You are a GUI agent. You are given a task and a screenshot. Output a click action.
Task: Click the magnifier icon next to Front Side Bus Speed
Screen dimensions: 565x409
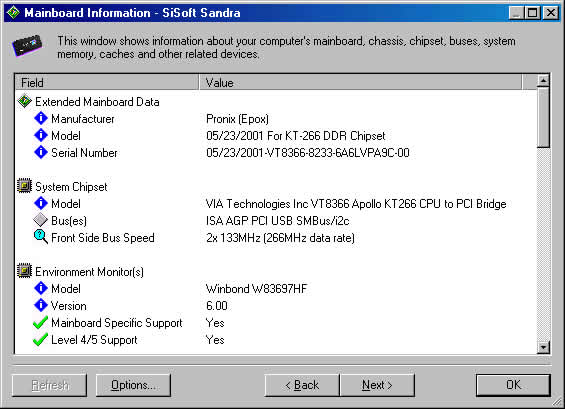point(41,237)
